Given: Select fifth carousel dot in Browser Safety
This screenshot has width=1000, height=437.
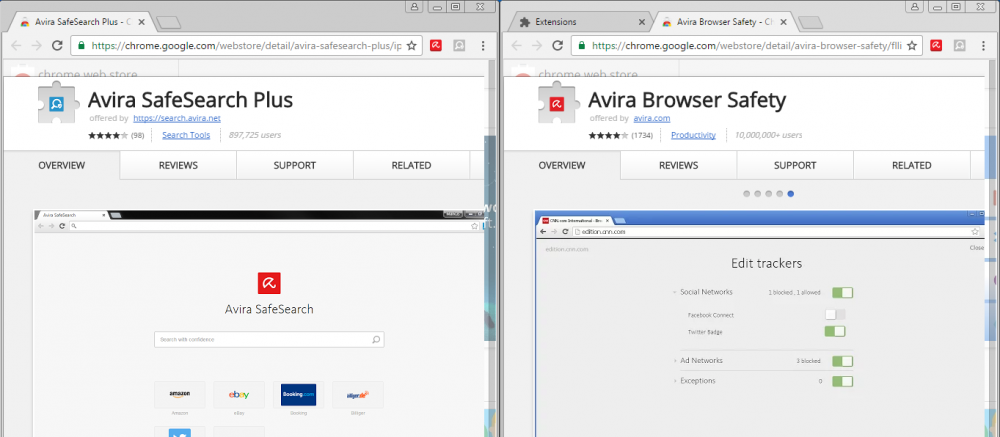Looking at the screenshot, I should pyautogui.click(x=791, y=193).
